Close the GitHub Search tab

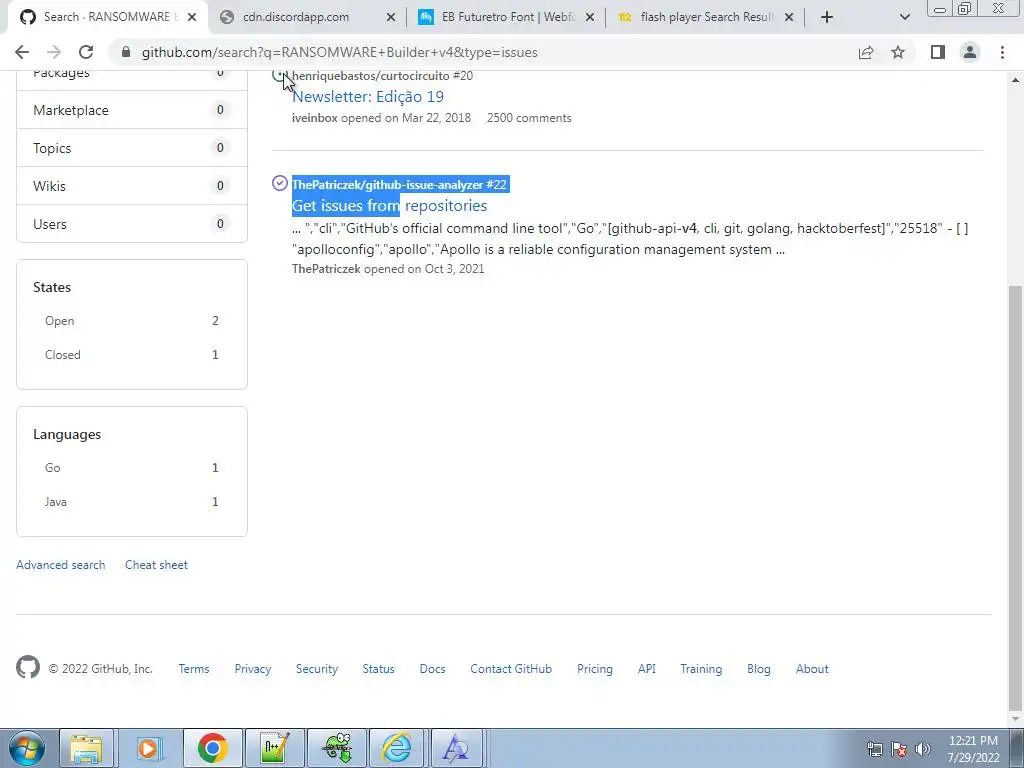pyautogui.click(x=192, y=17)
